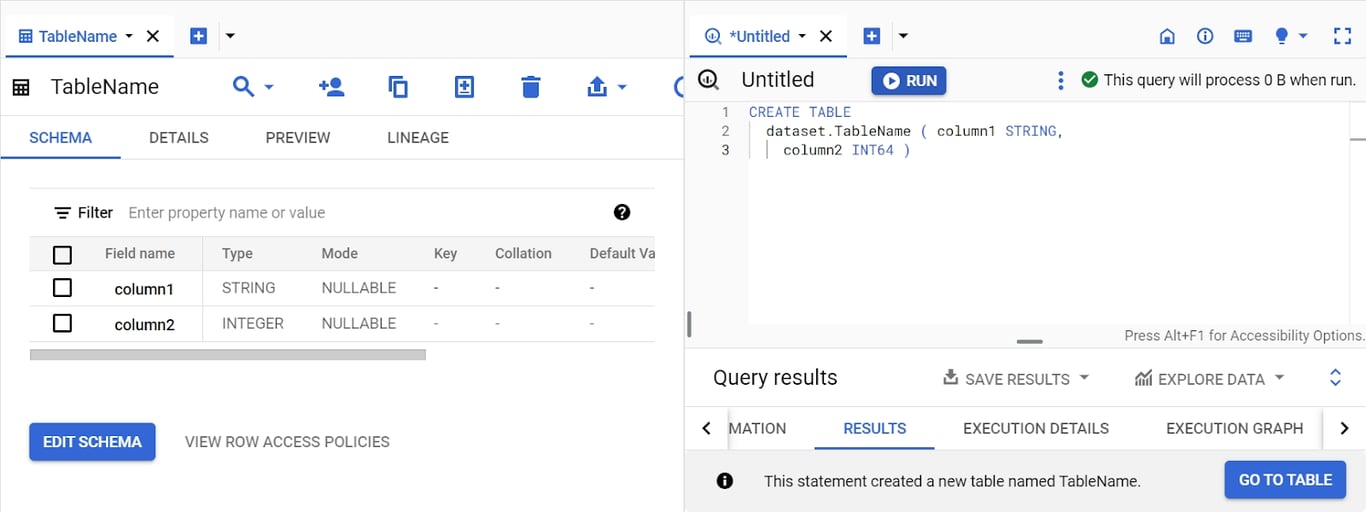Open the filter help question-mark icon
The width and height of the screenshot is (1366, 512).
coord(622,212)
